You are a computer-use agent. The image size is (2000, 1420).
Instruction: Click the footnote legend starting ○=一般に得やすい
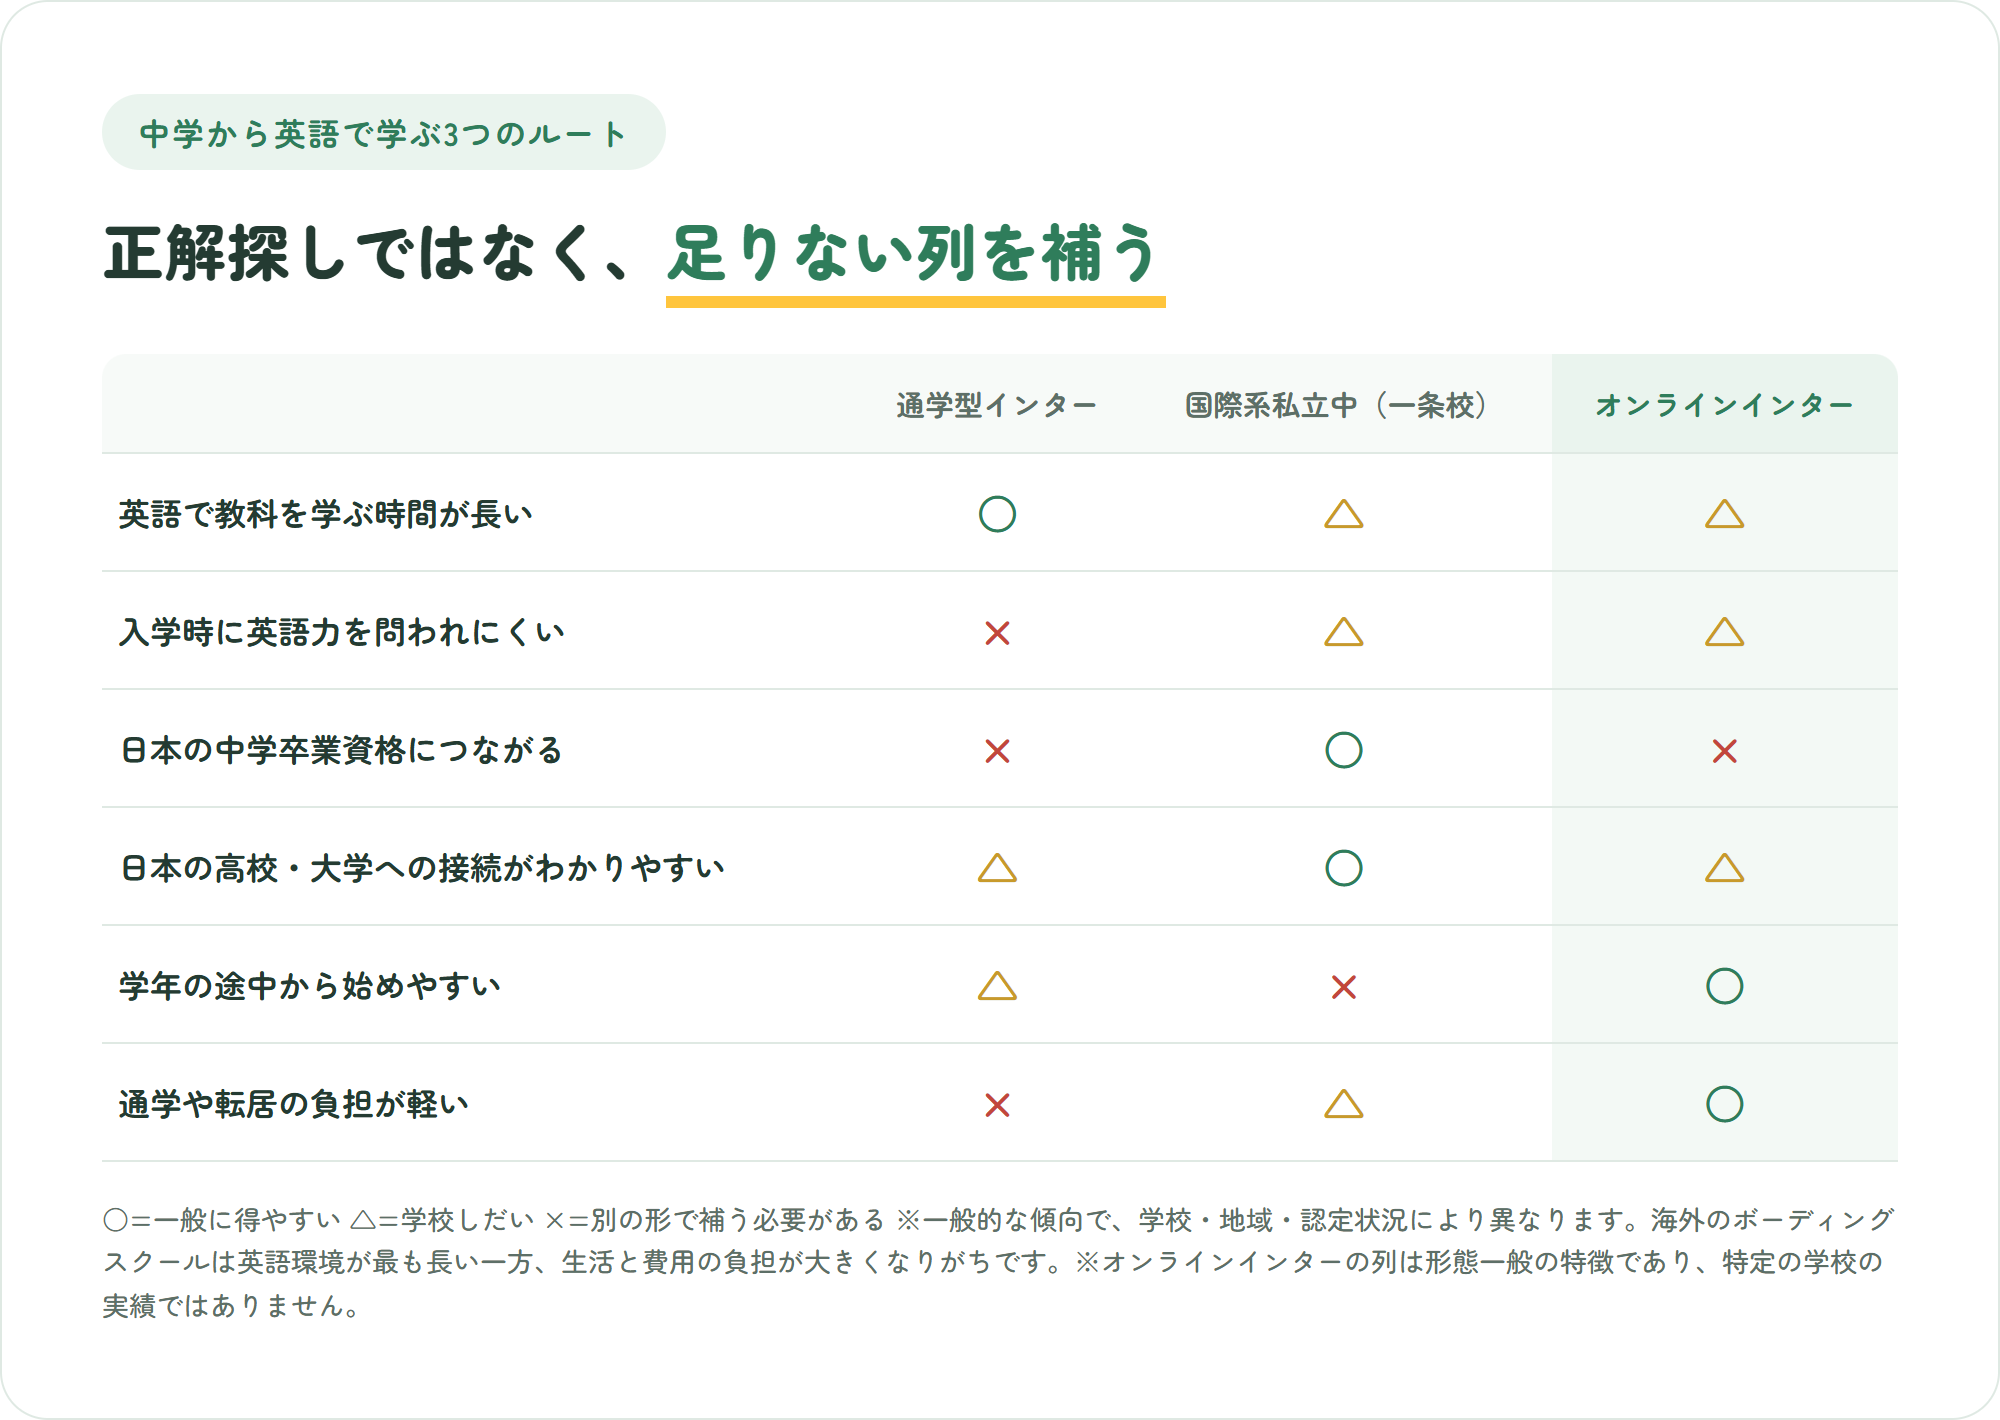[x=999, y=1262]
